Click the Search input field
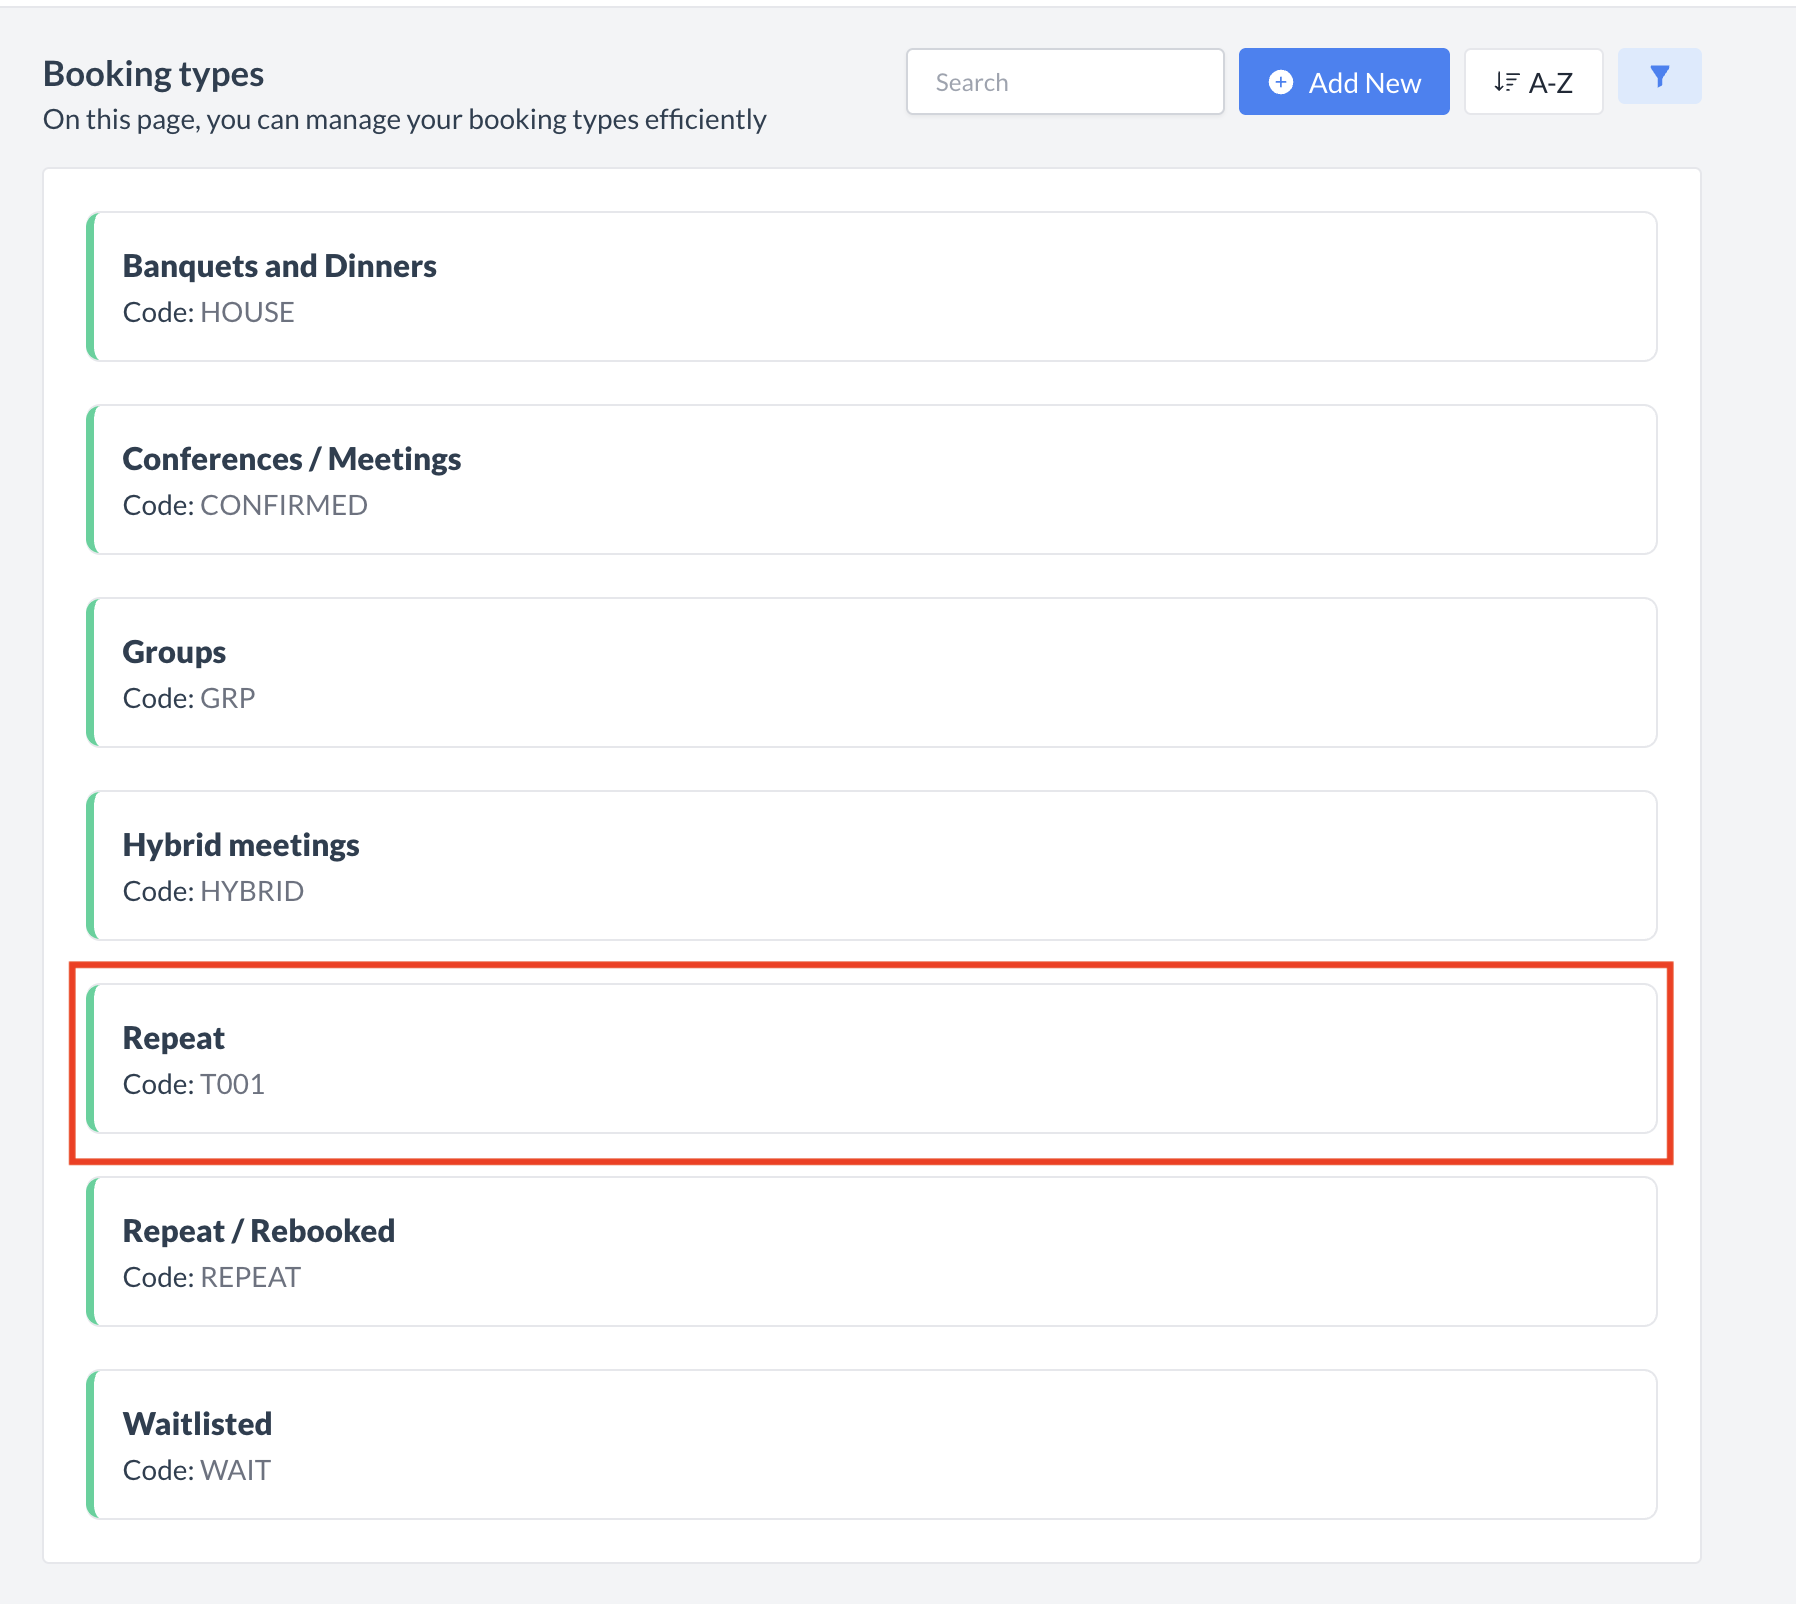The image size is (1796, 1604). pyautogui.click(x=1064, y=82)
